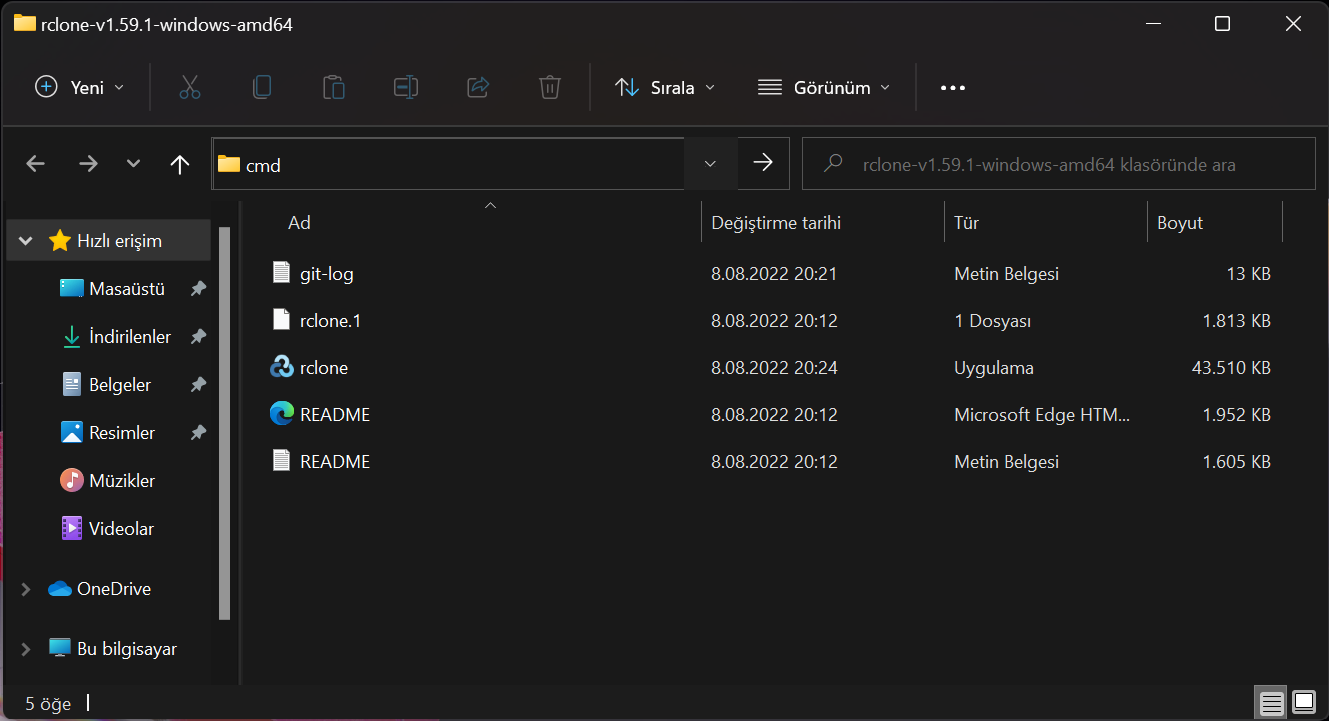Viewport: 1329px width, 721px height.
Task: Expand the Bu bilgisayar tree node
Action: [x=26, y=649]
